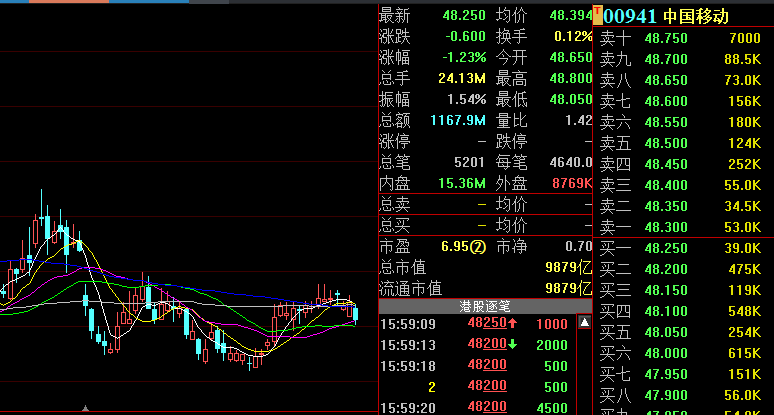Click the 买六 bid row at 48.000
This screenshot has width=774, height=415.
click(683, 353)
